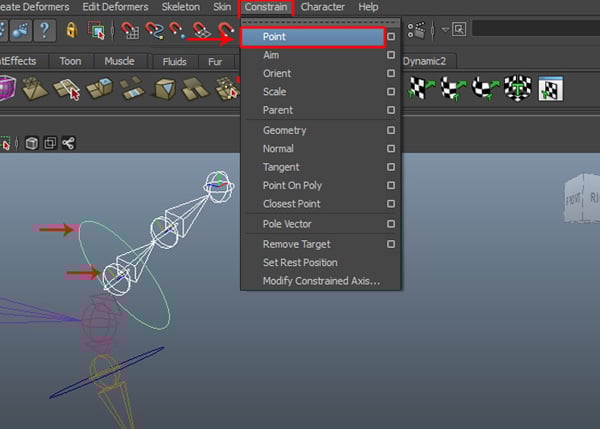The height and width of the screenshot is (429, 600).
Task: Open the option box for Point constraint
Action: pyautogui.click(x=391, y=37)
